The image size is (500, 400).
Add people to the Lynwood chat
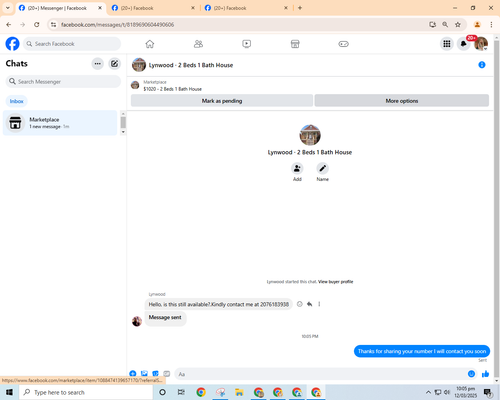[297, 168]
